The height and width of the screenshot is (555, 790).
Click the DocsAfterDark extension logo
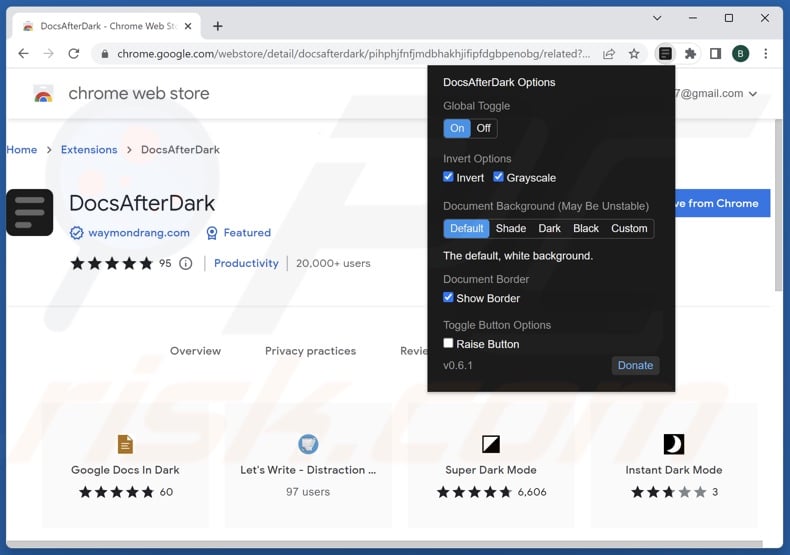30,213
